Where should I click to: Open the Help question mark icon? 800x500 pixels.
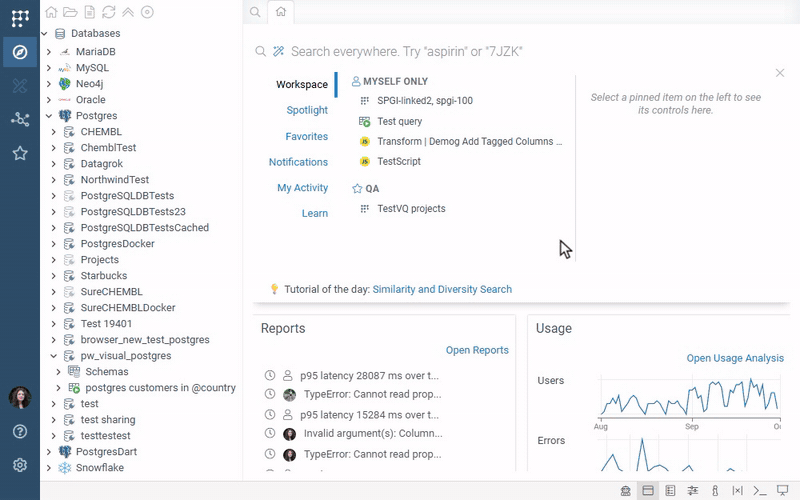[x=20, y=432]
